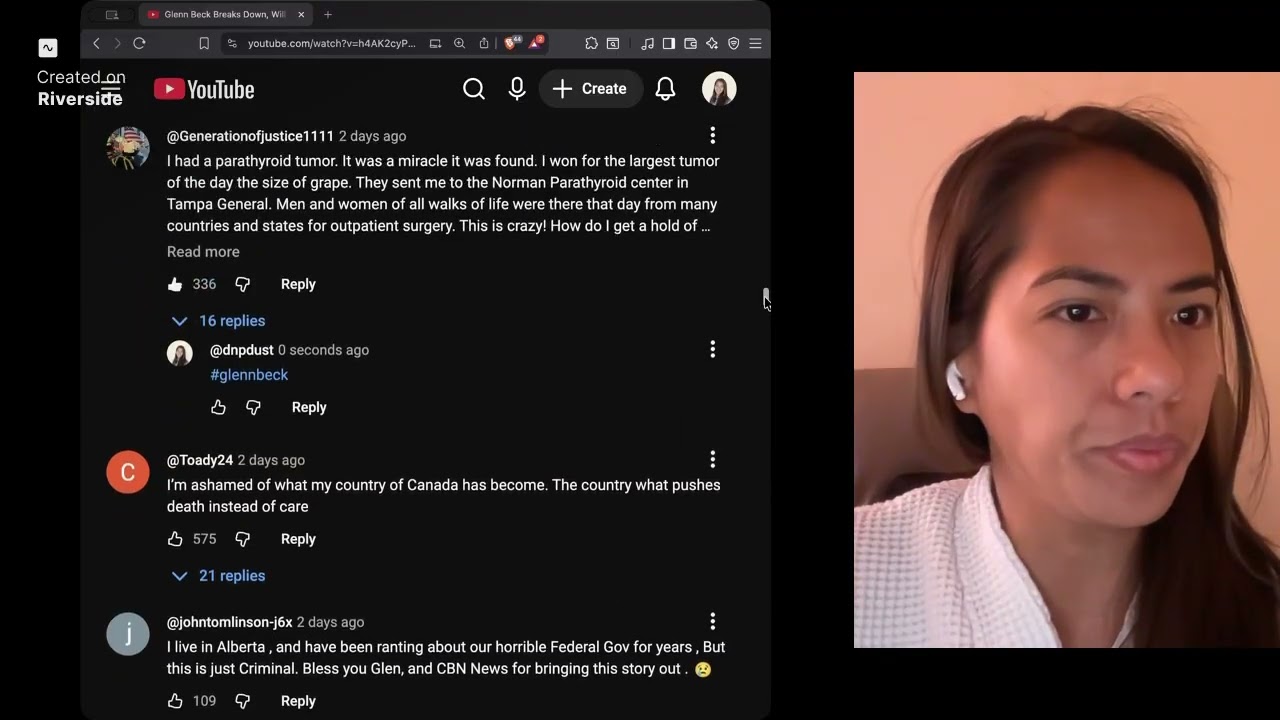This screenshot has height=720, width=1280.
Task: Dislike the johntomlinson-j6x Alberta comment
Action: pos(242,701)
